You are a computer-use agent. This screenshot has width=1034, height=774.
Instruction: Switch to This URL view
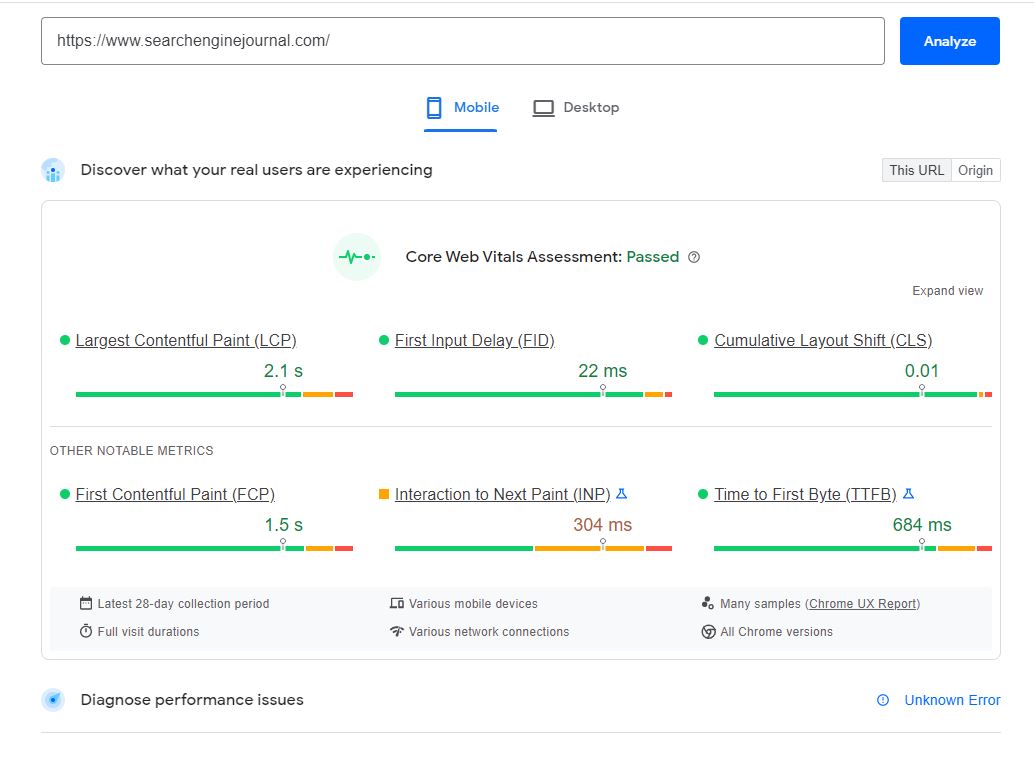pyautogui.click(x=916, y=170)
